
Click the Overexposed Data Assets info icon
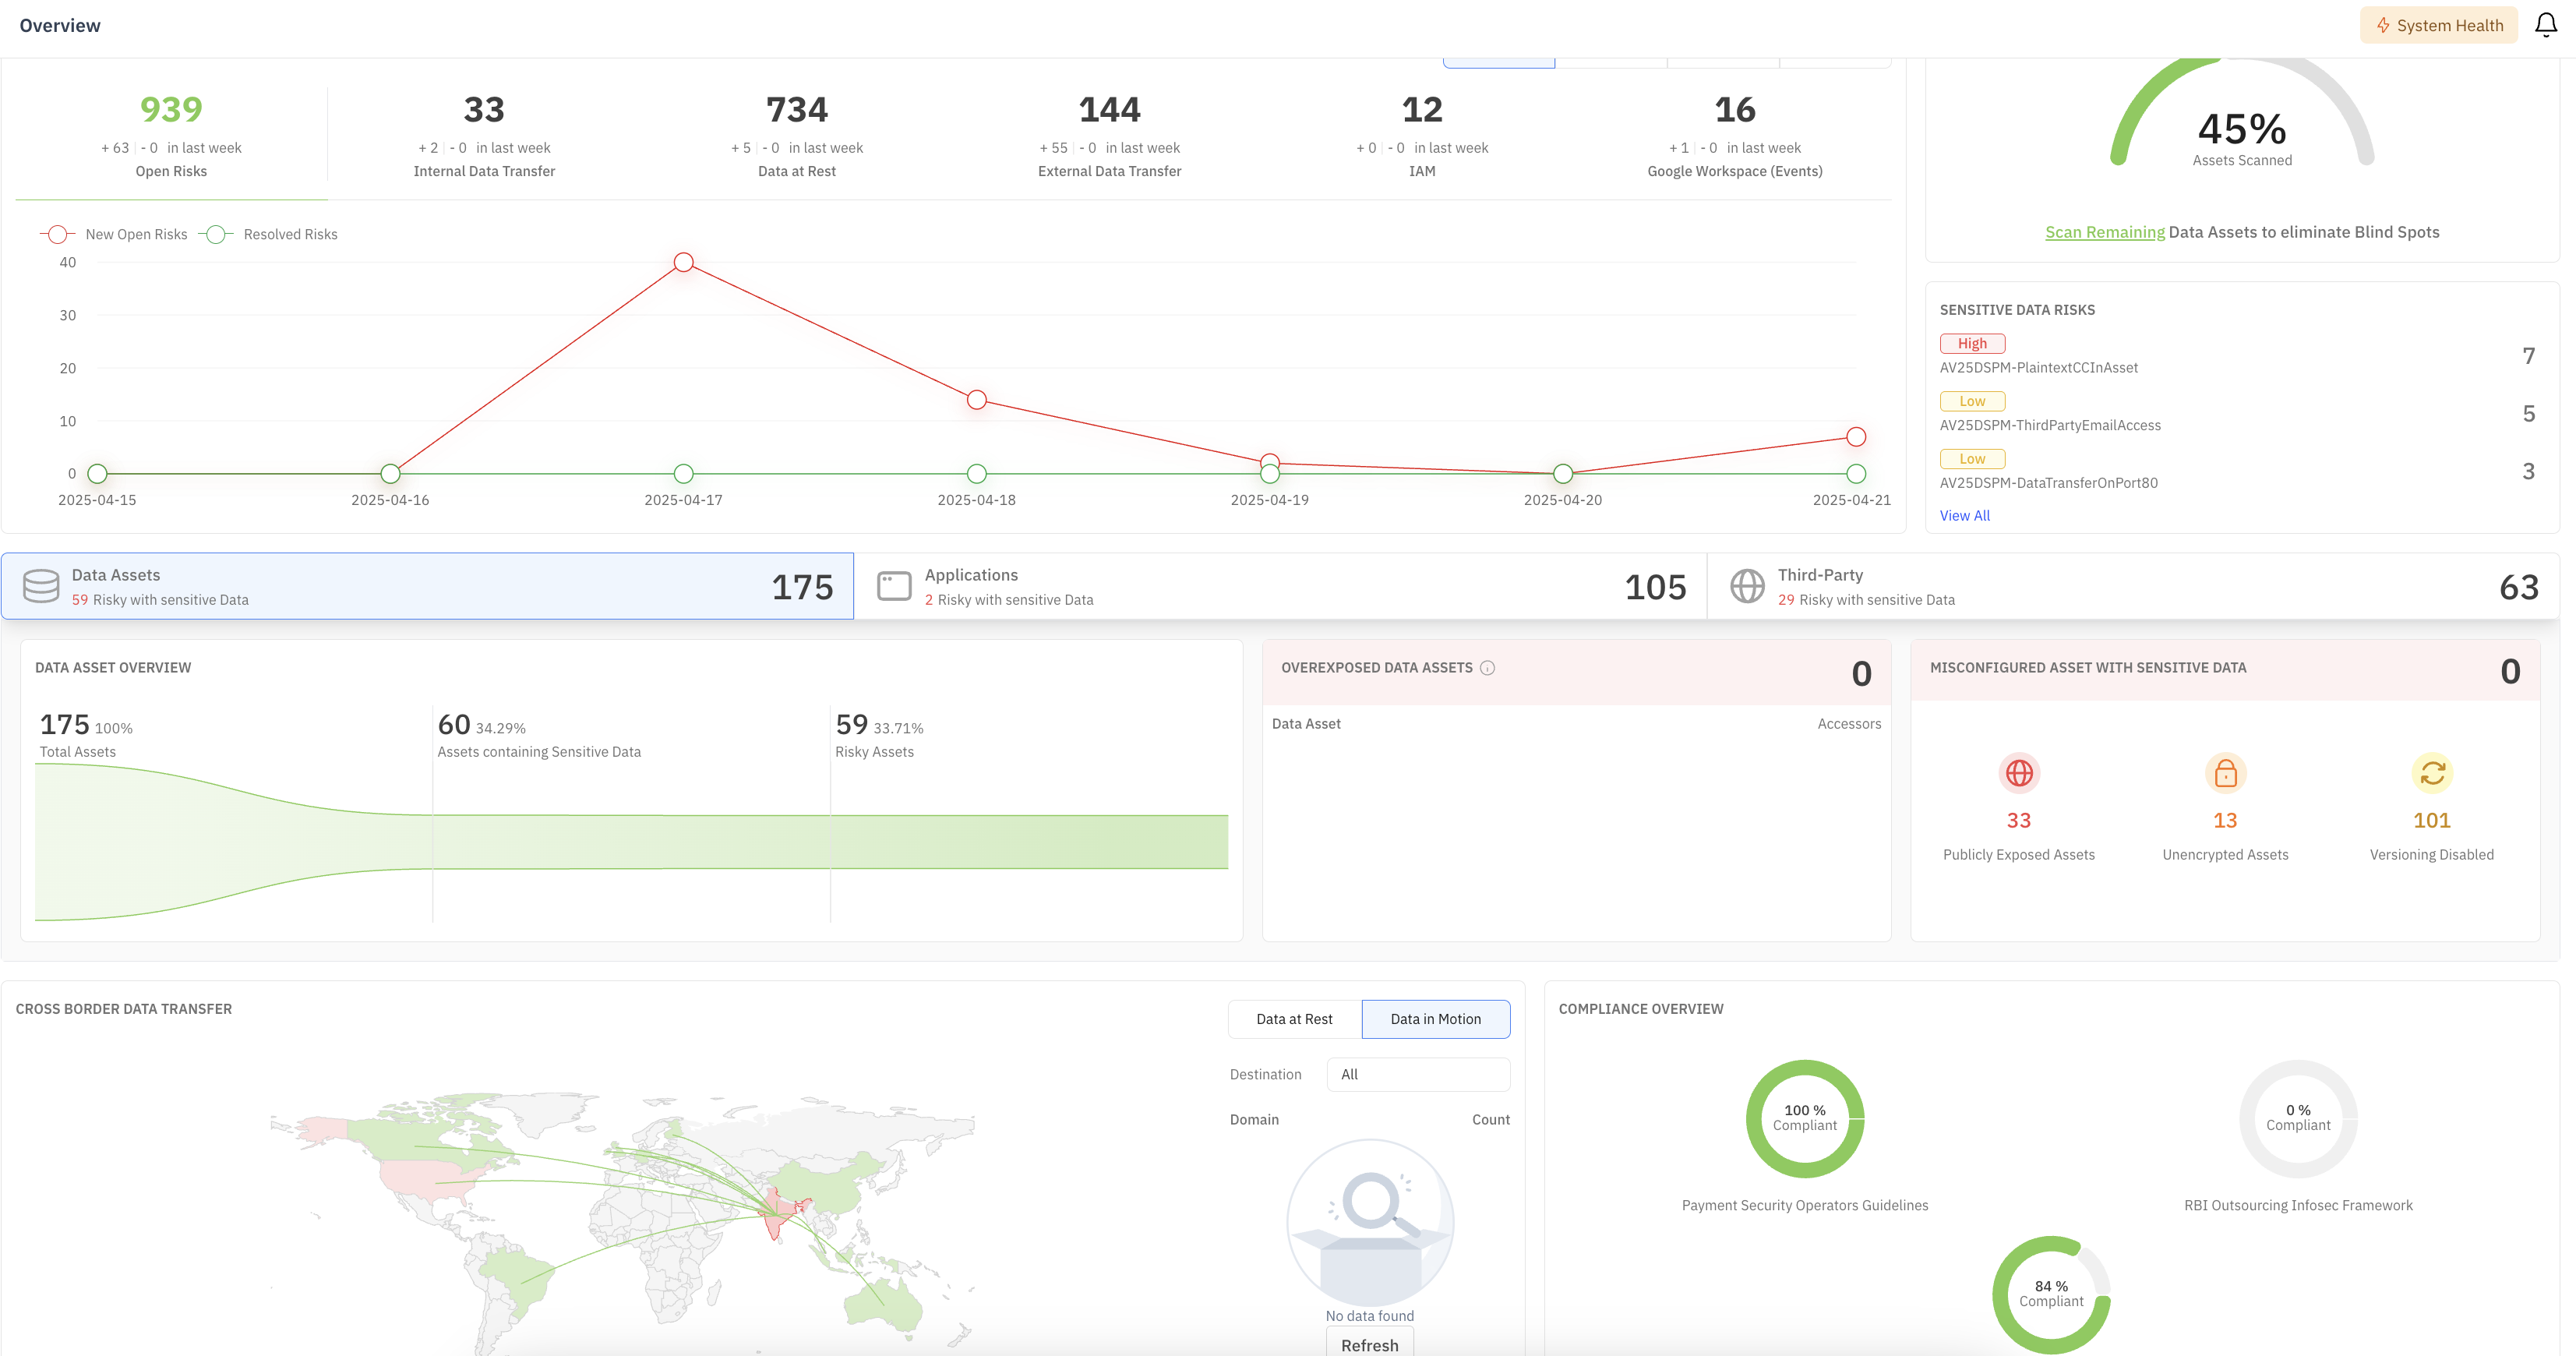point(1487,668)
